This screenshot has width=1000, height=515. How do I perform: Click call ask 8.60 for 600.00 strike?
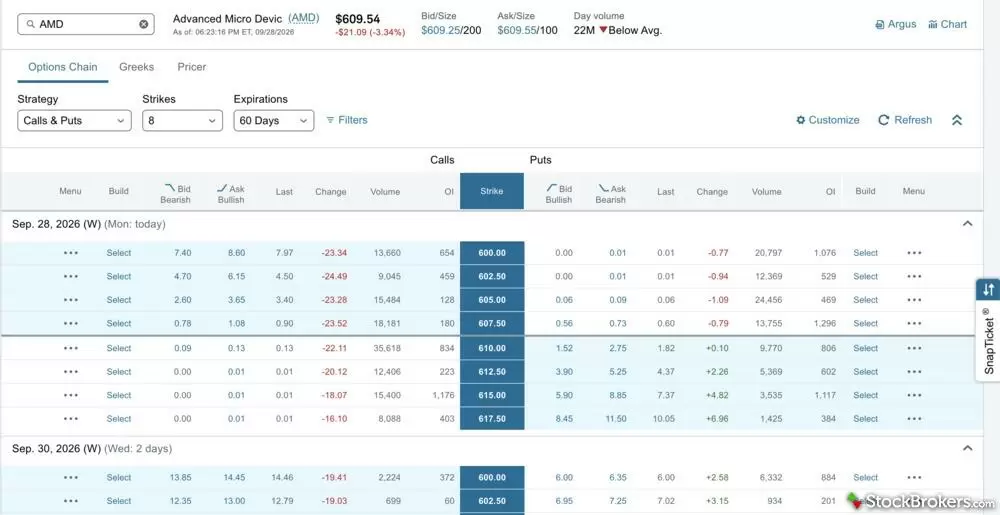[236, 253]
